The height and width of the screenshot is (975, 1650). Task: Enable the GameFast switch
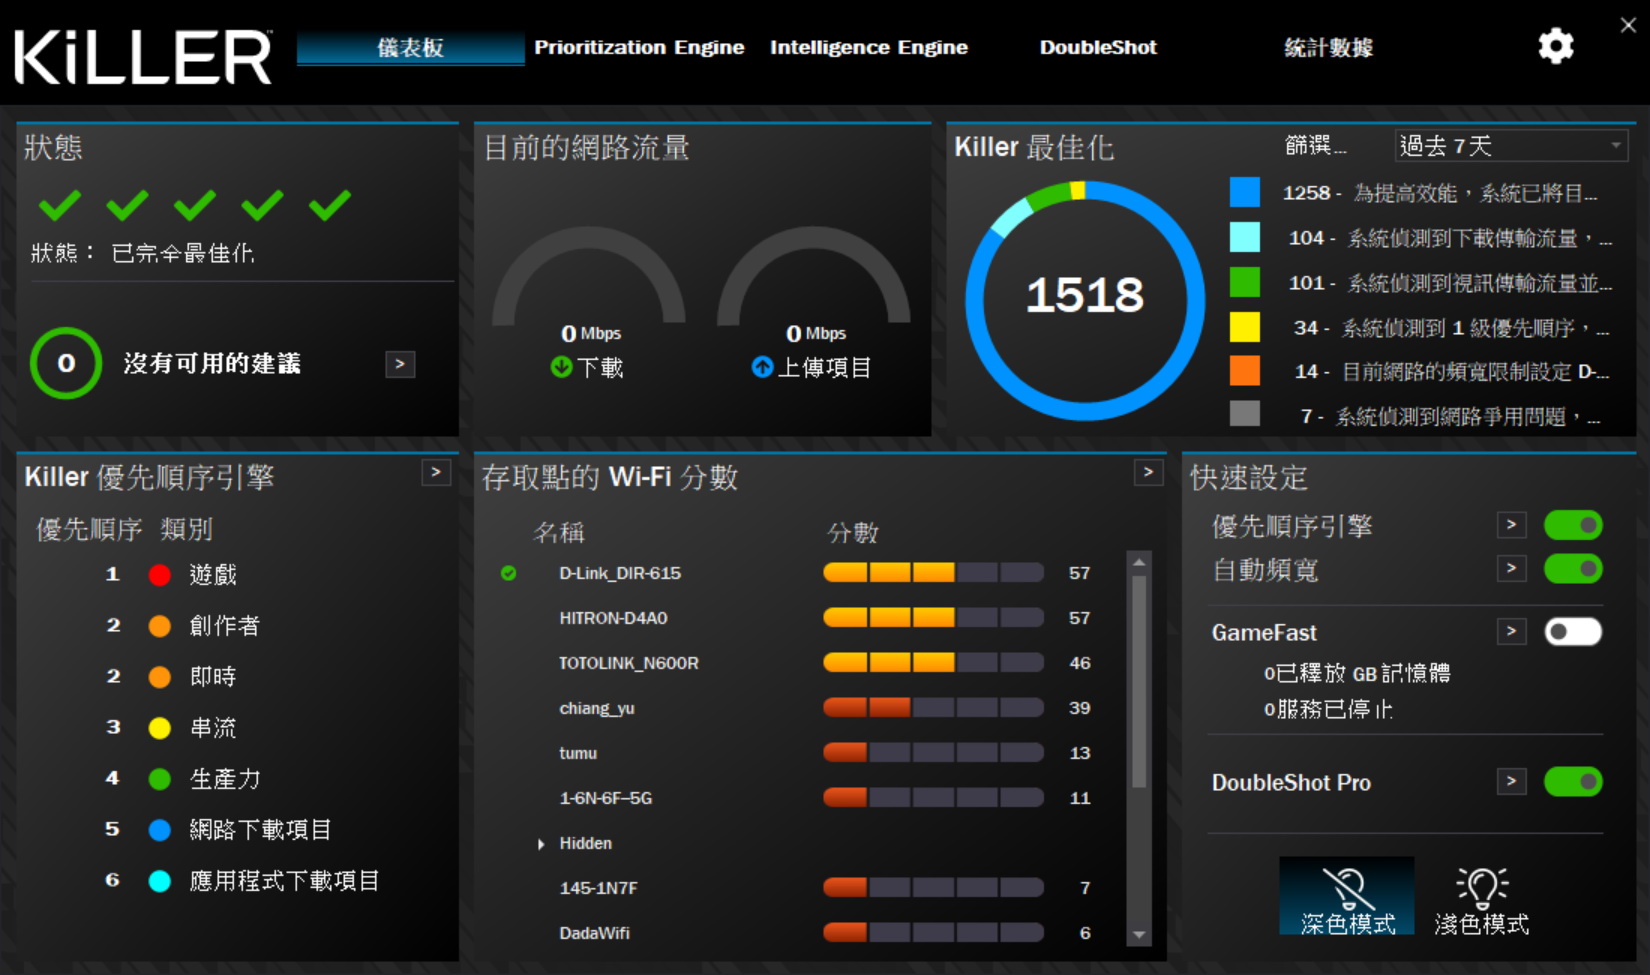click(1573, 632)
